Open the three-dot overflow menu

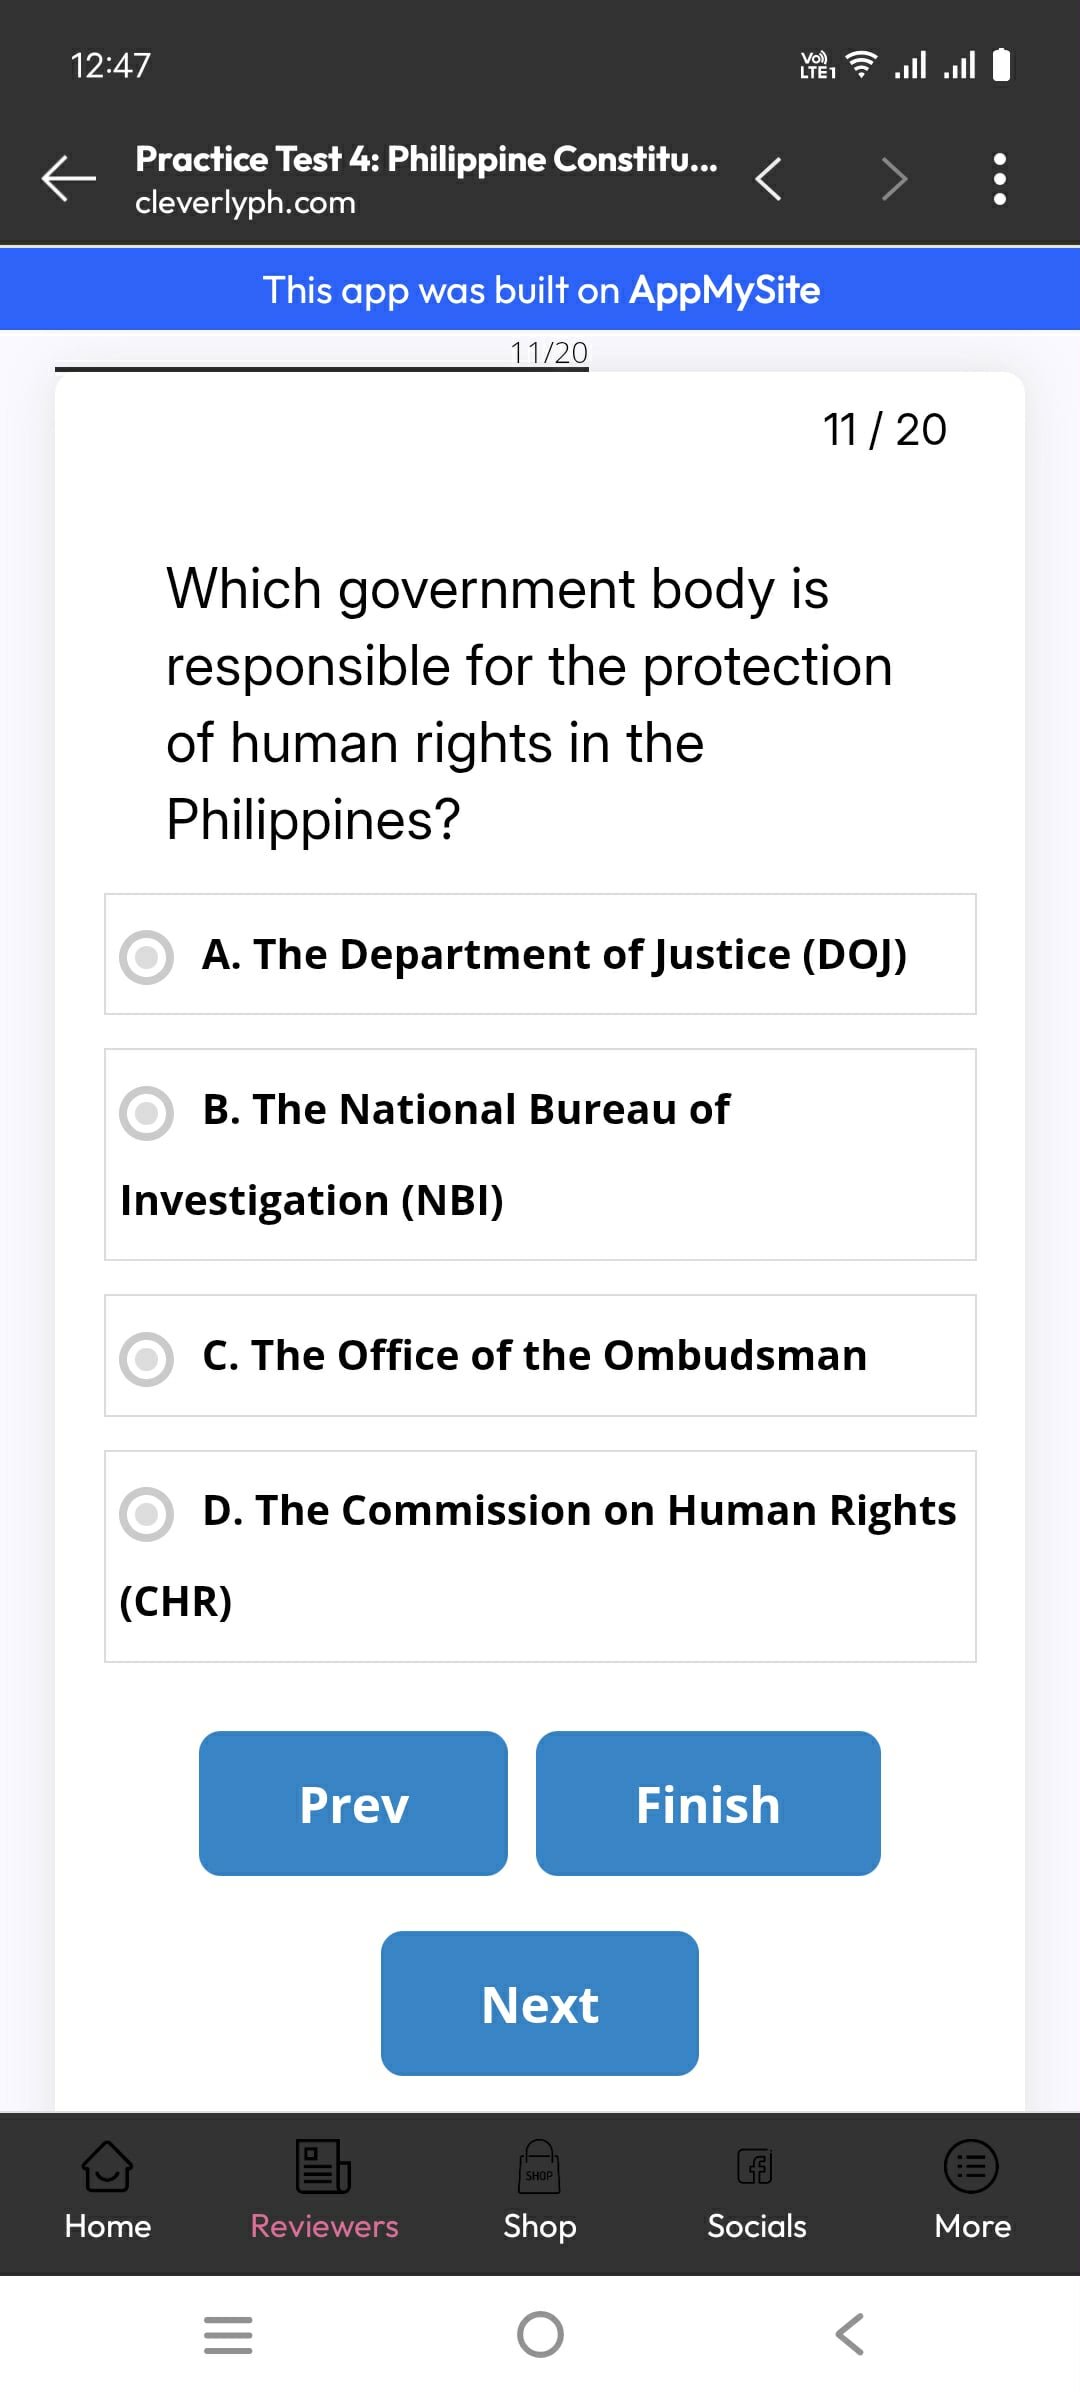[999, 179]
